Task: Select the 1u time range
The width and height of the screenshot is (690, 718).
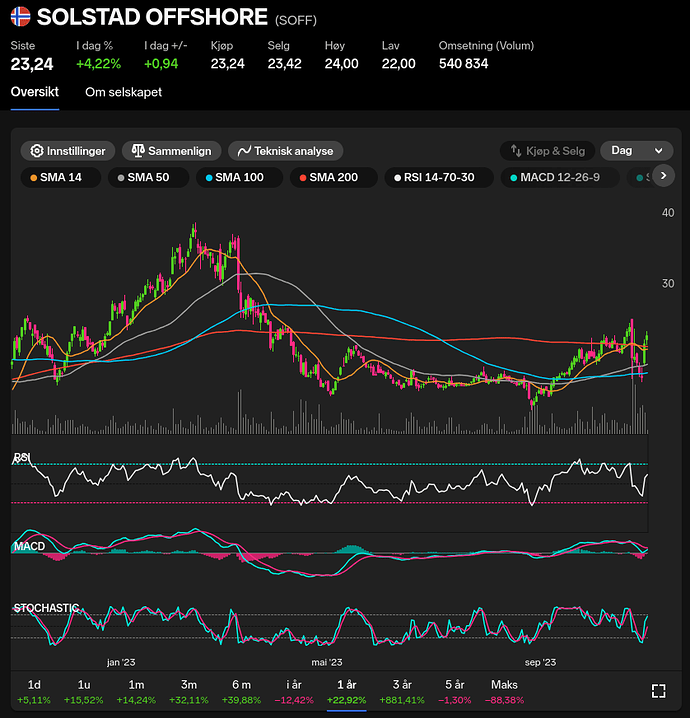Action: (x=84, y=691)
